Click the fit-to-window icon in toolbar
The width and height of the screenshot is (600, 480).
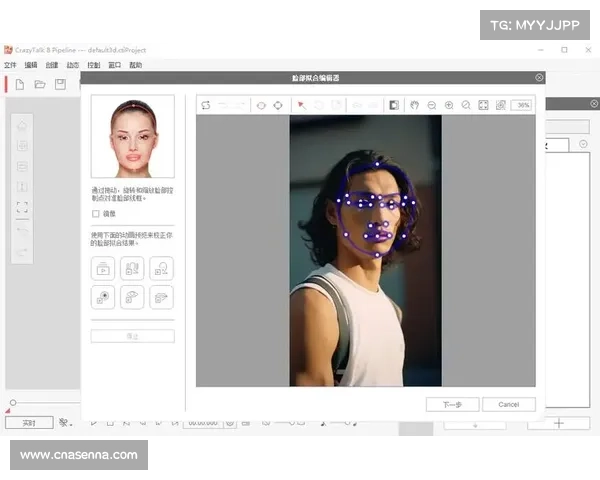click(x=483, y=105)
